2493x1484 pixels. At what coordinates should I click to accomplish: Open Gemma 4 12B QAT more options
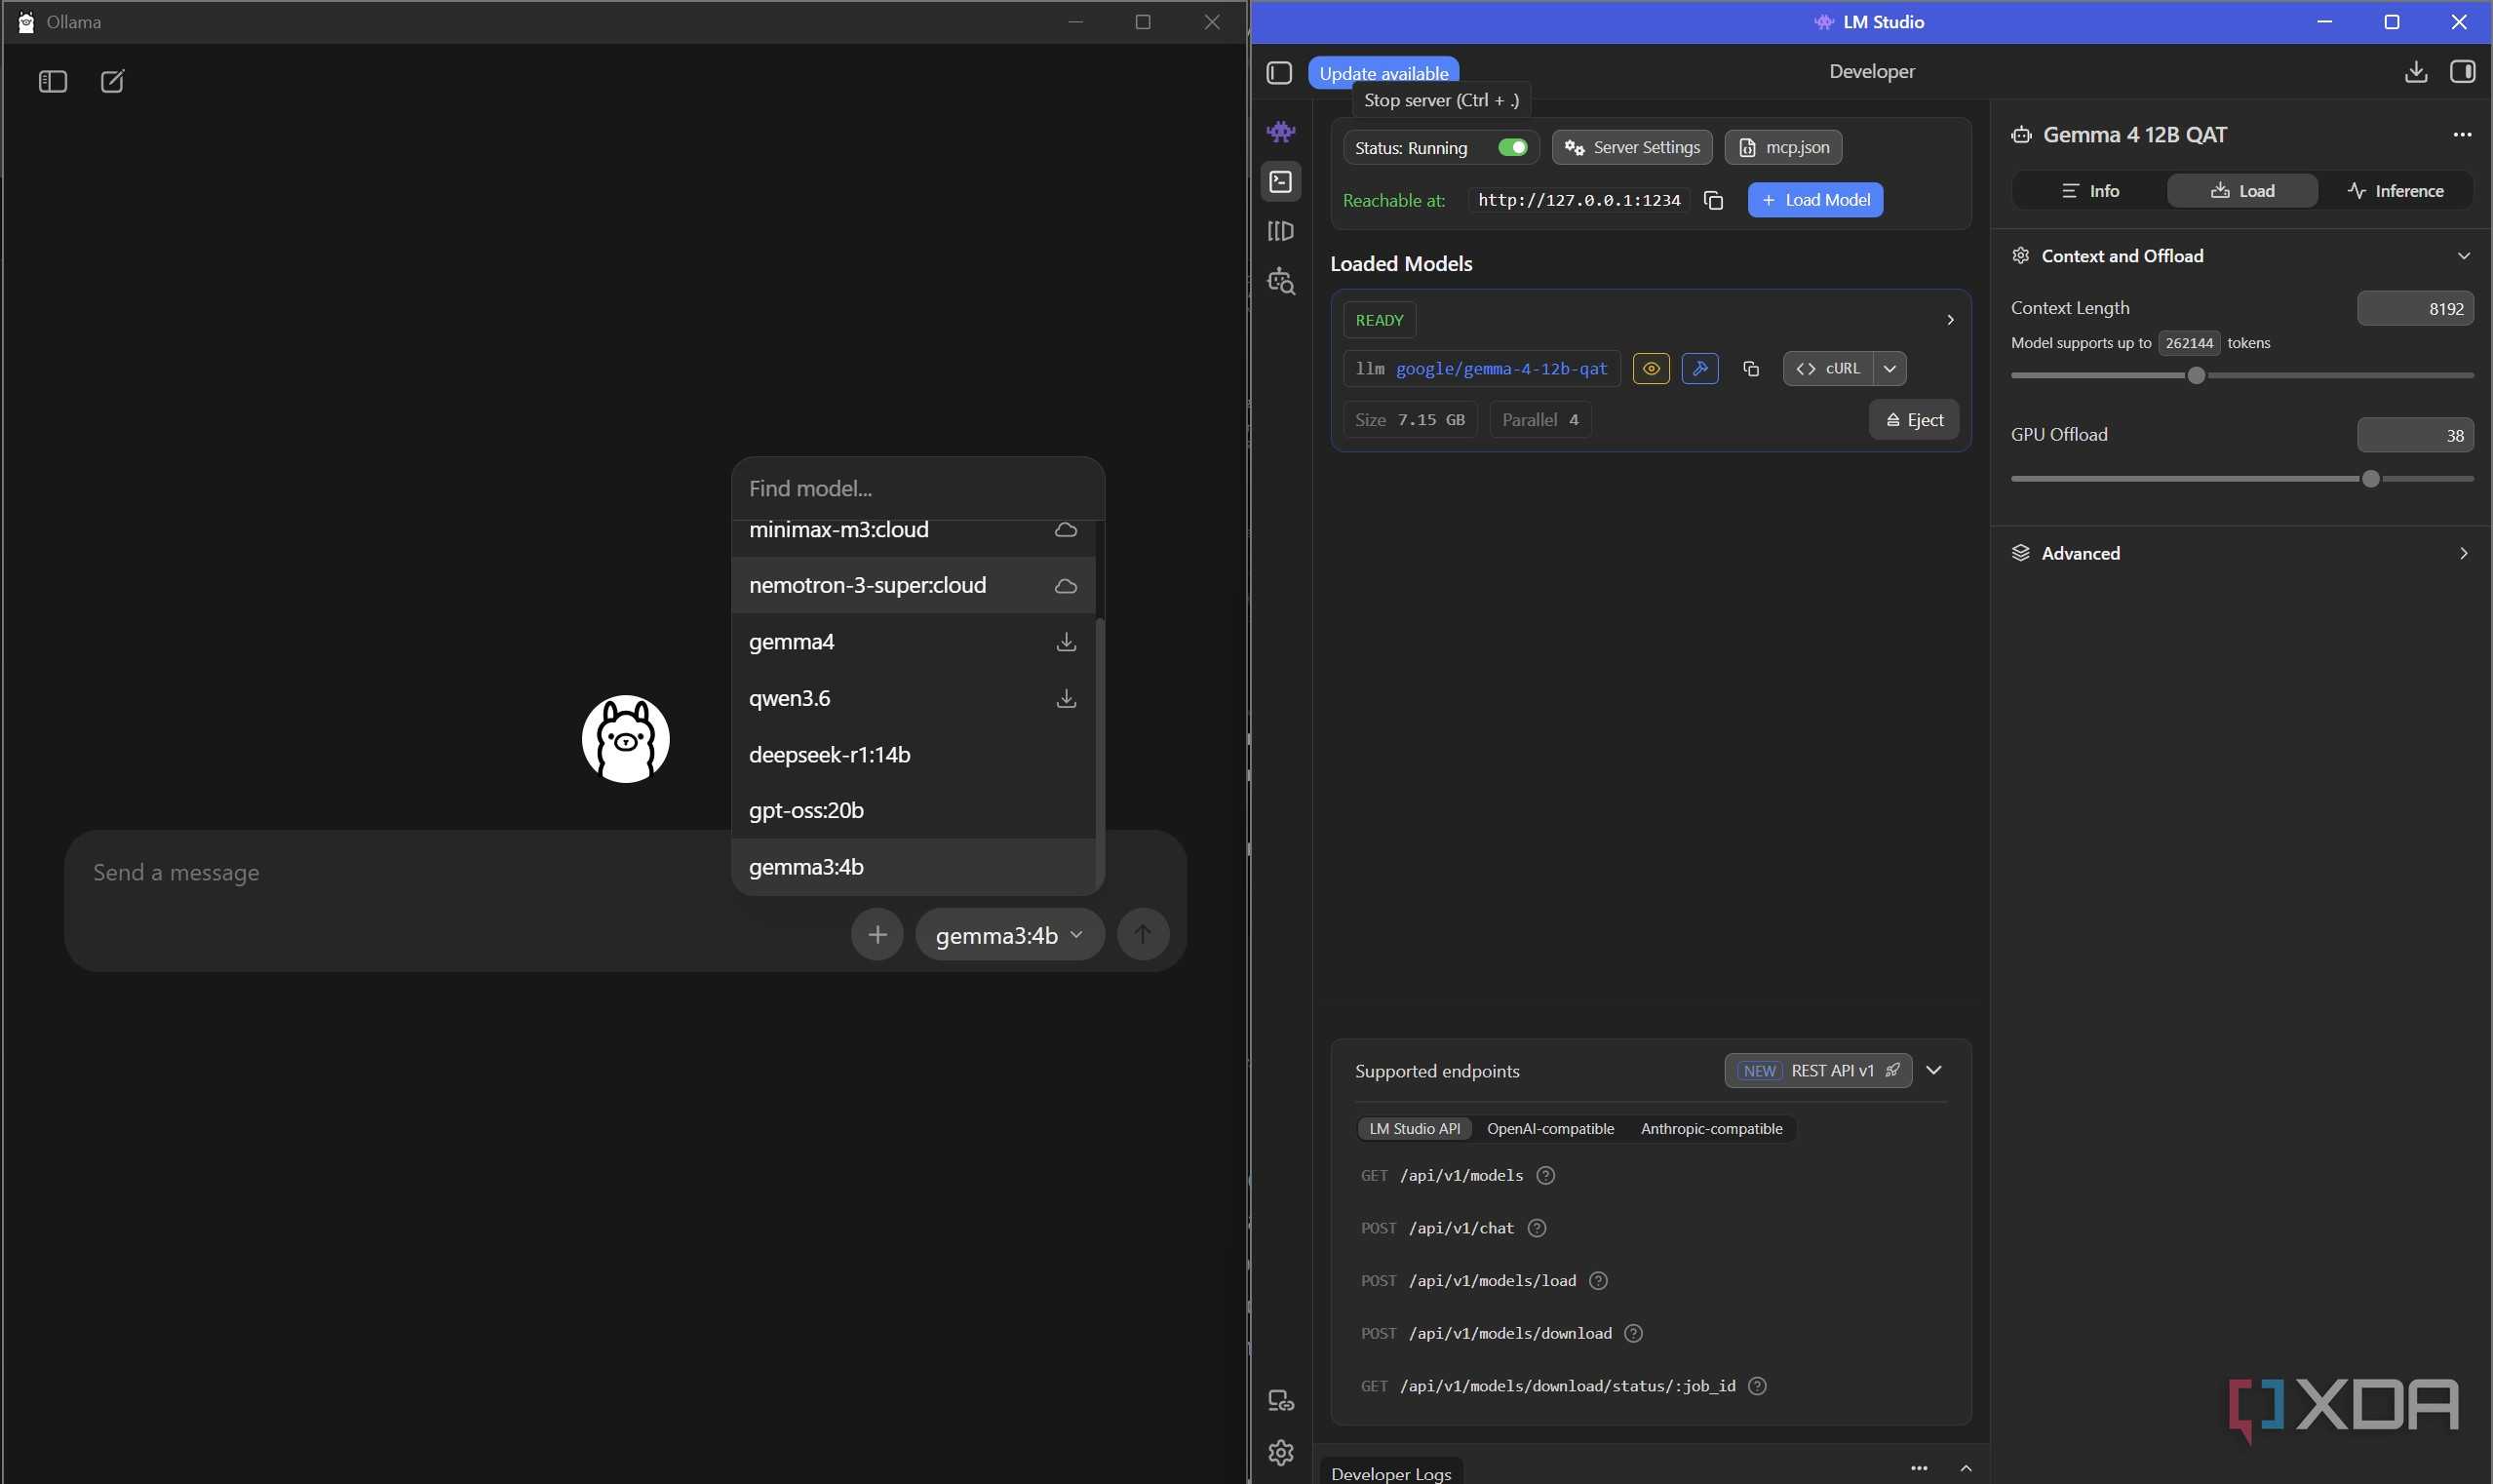[2462, 135]
